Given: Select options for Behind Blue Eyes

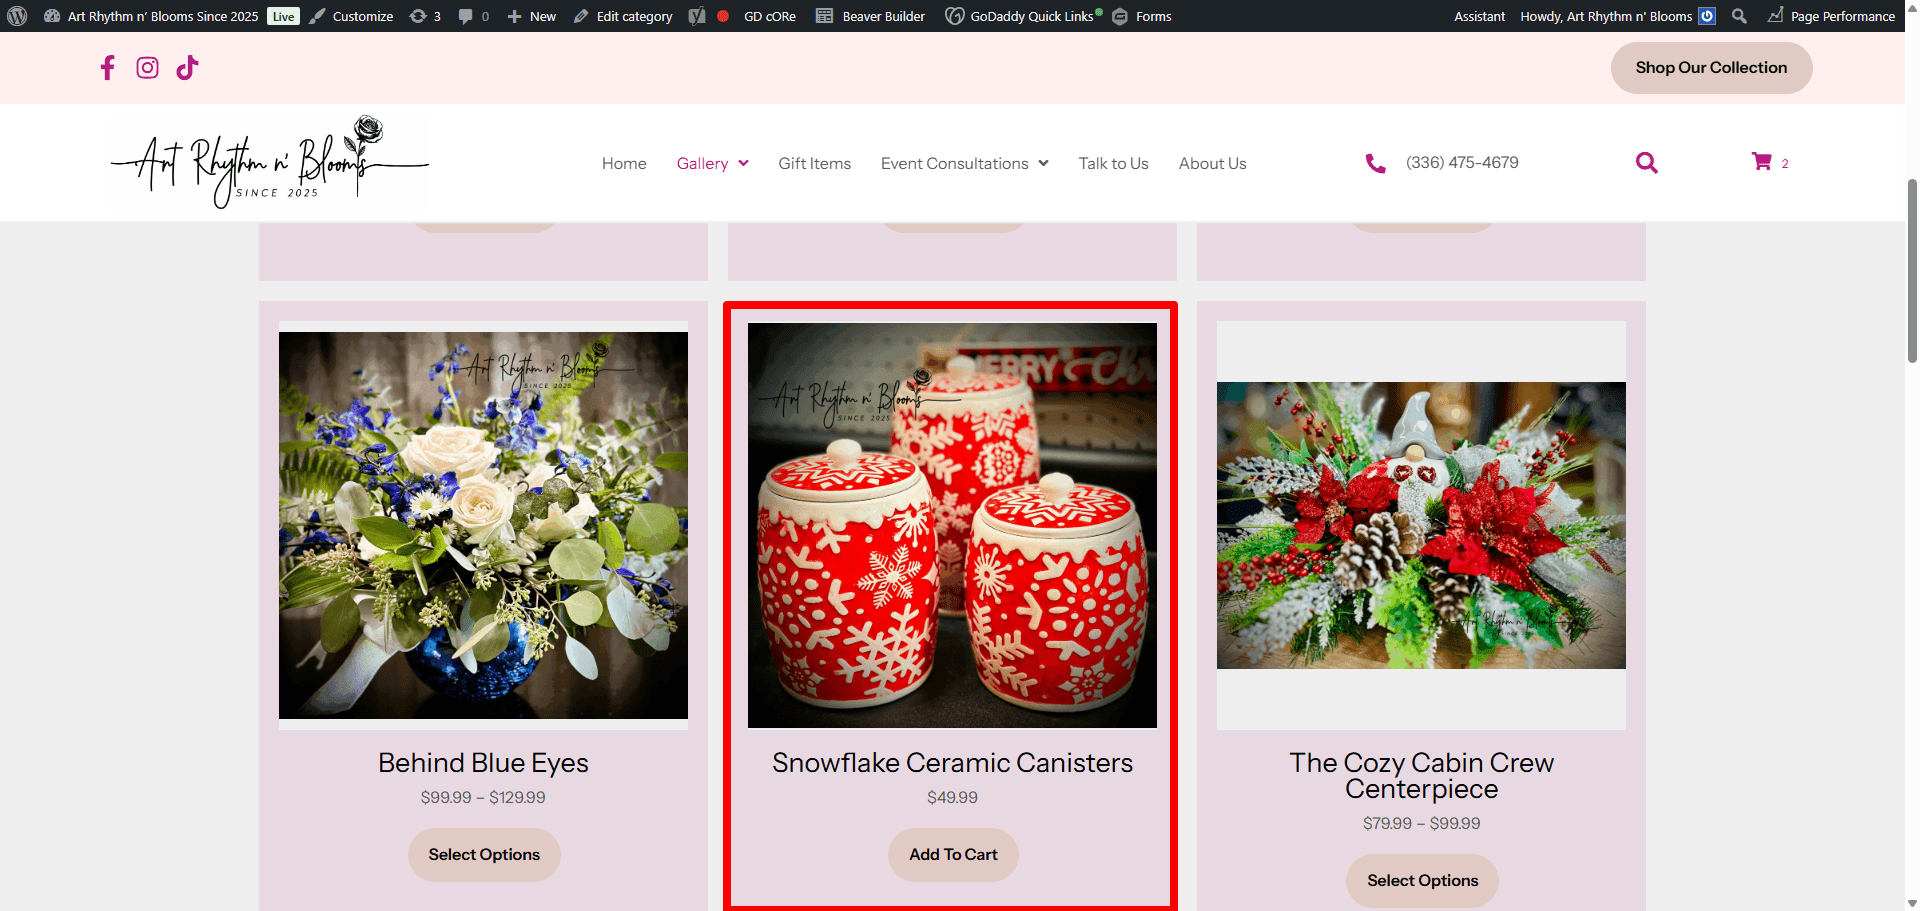Looking at the screenshot, I should (484, 855).
